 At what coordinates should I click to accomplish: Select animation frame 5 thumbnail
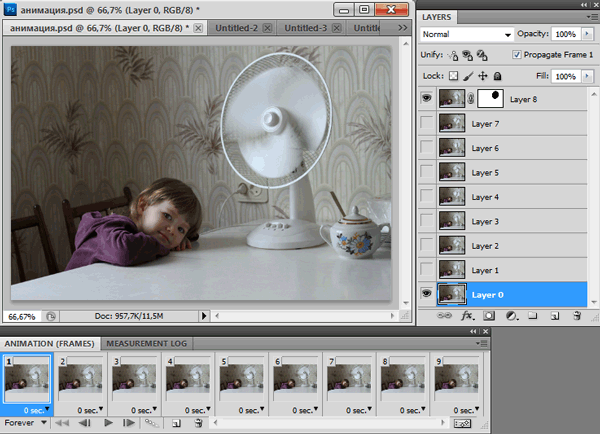tap(240, 381)
